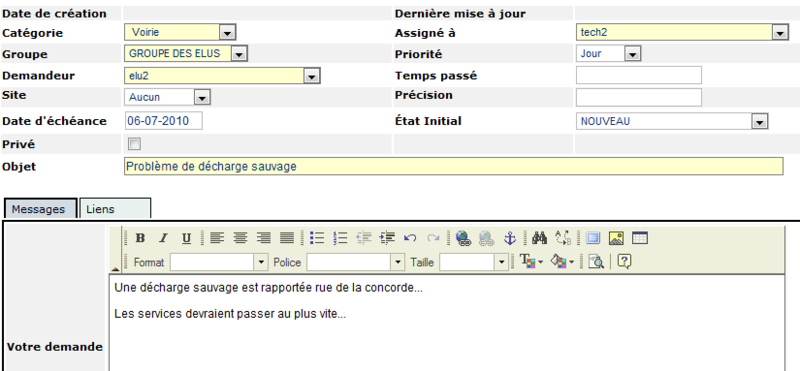
Task: Toggle bold formatting in the editor
Action: 140,238
